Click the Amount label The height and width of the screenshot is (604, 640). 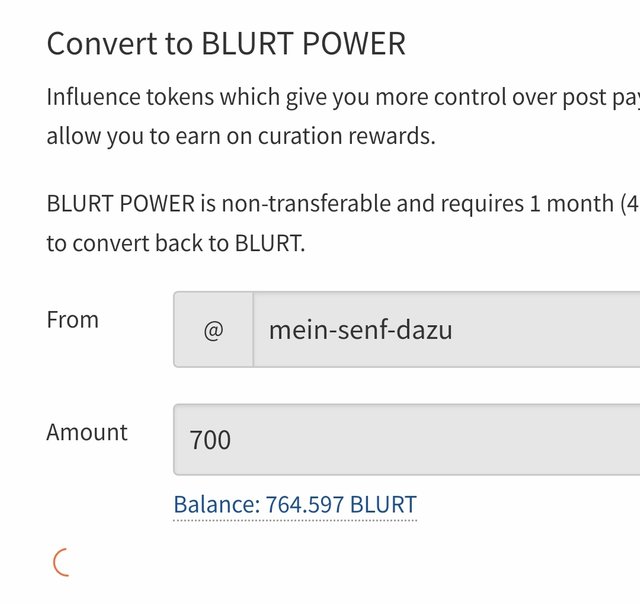[x=87, y=432]
